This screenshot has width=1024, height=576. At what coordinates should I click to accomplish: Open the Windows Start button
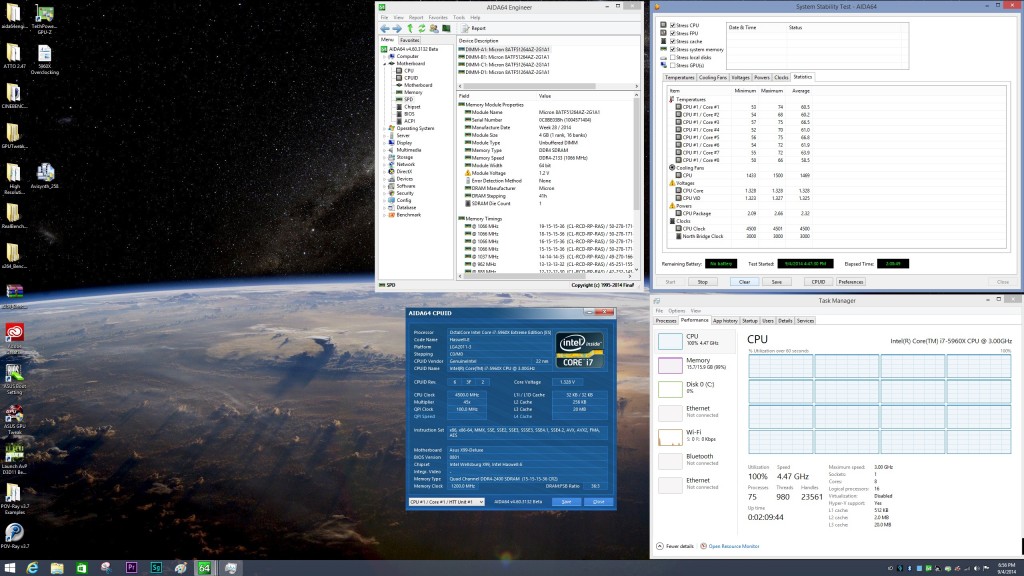click(10, 568)
